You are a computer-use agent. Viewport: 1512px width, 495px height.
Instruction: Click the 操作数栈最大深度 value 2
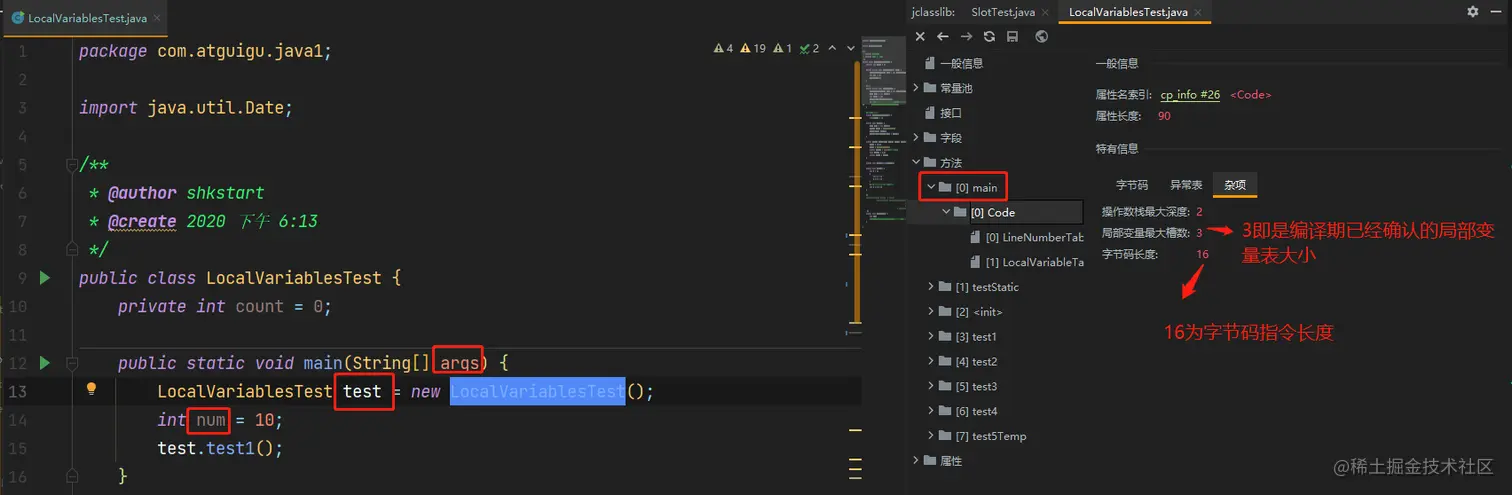1199,212
